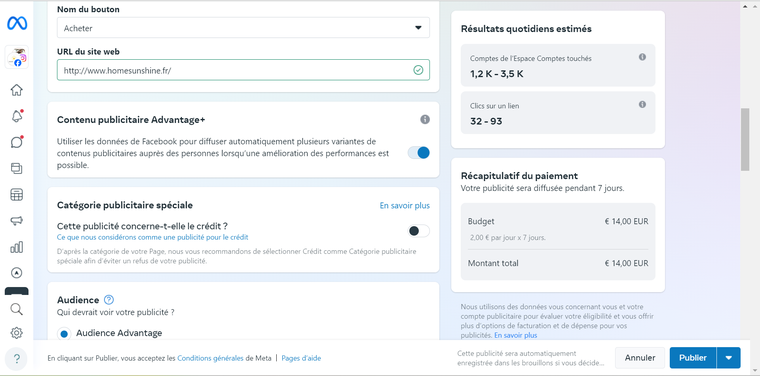This screenshot has height=376, width=760.
Task: Open notifications bell icon
Action: pyautogui.click(x=16, y=116)
